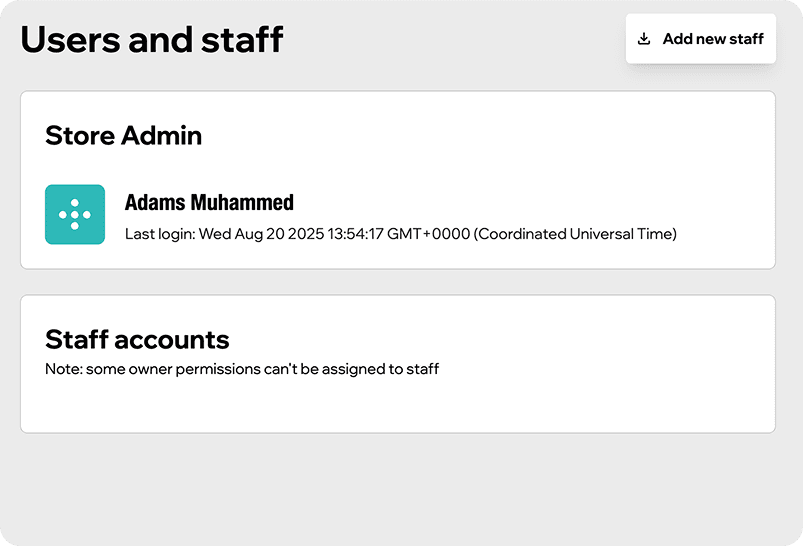803x546 pixels.
Task: Click the Last login timestamp line
Action: tap(401, 234)
